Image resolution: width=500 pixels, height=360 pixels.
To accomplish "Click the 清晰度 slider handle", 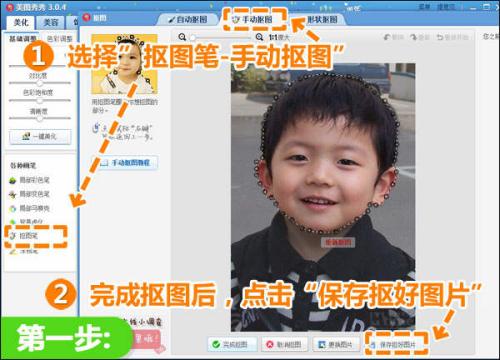I will (x=40, y=118).
